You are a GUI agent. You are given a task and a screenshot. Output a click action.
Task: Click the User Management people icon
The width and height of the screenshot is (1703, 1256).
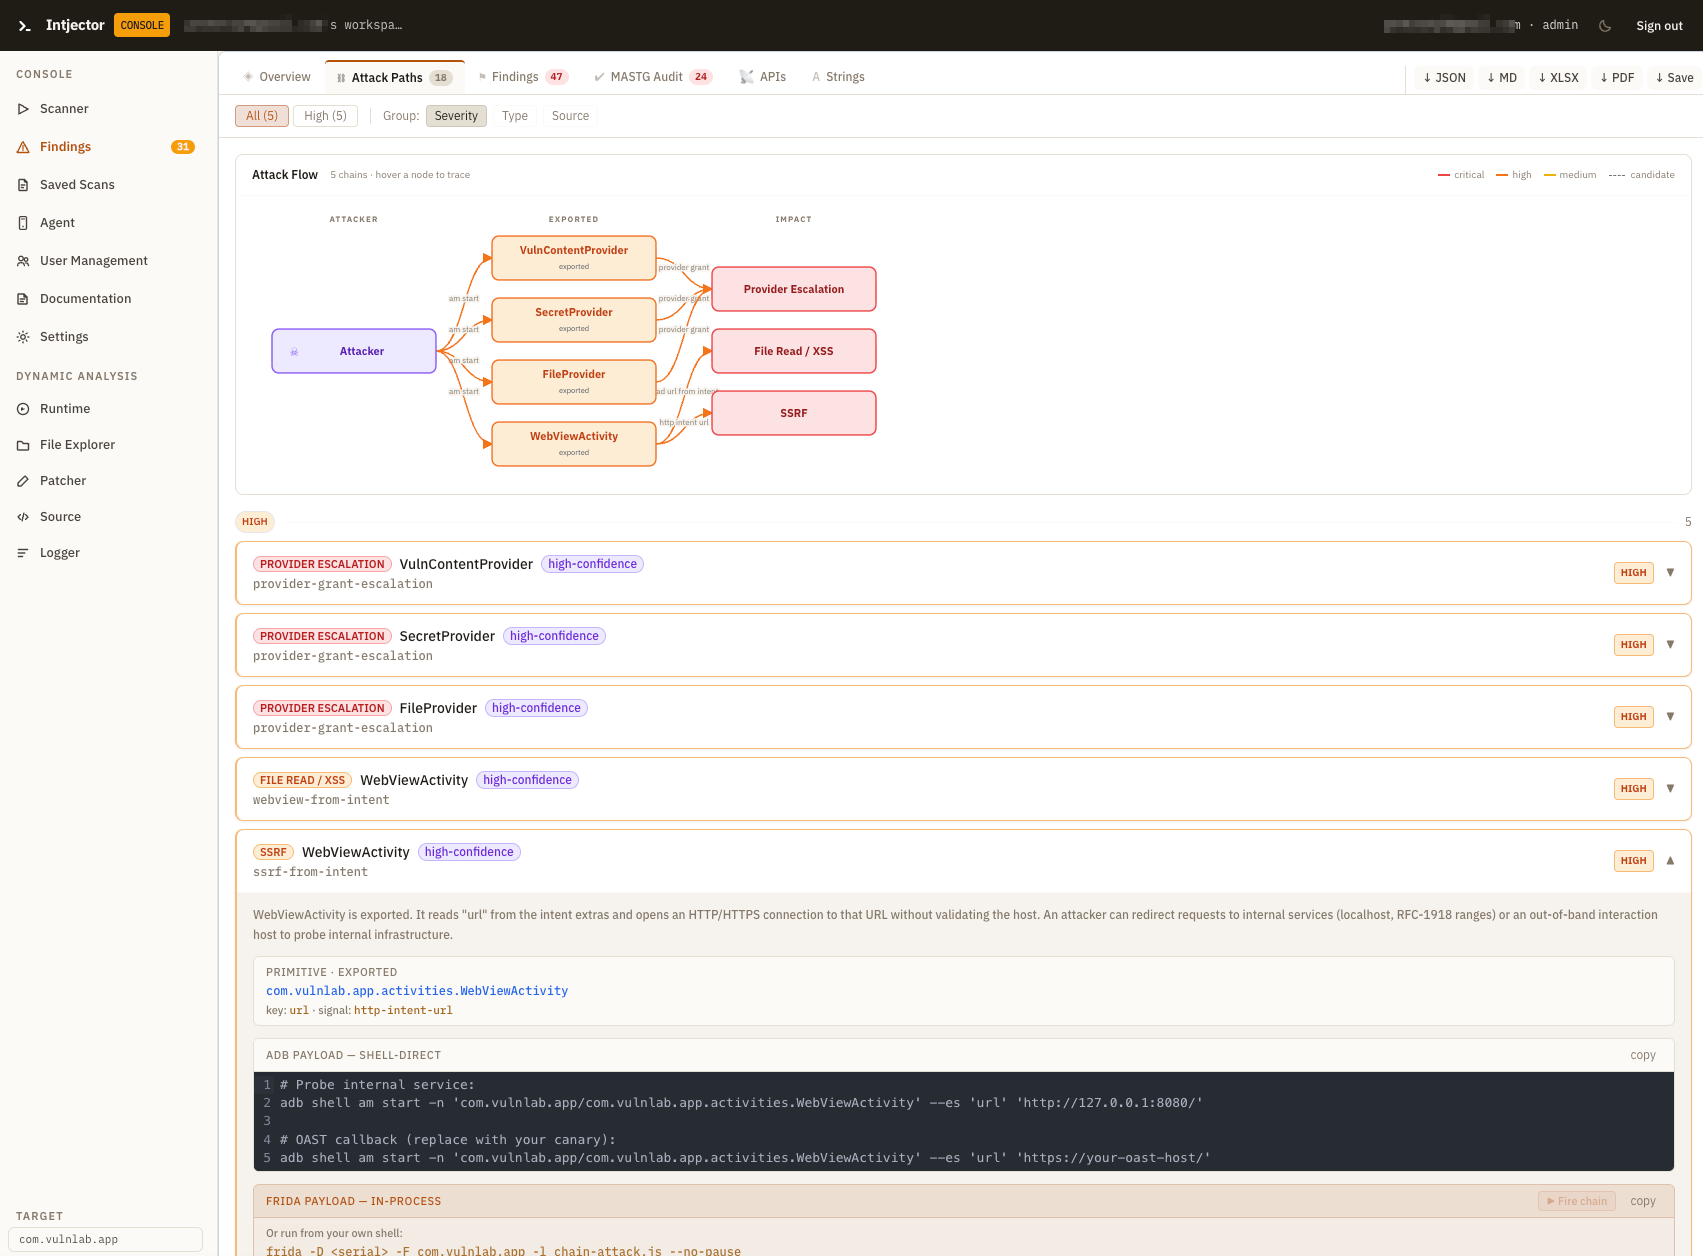pyautogui.click(x=23, y=261)
